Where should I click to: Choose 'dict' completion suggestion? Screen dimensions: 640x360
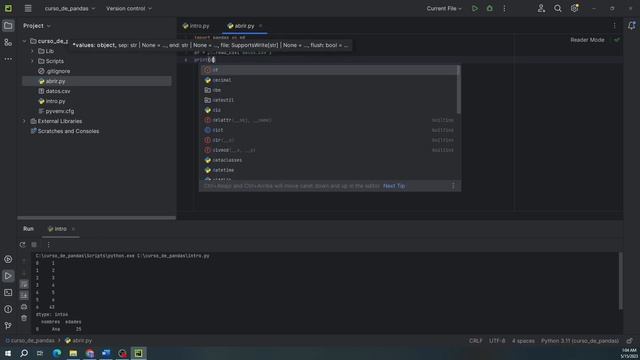(329, 130)
